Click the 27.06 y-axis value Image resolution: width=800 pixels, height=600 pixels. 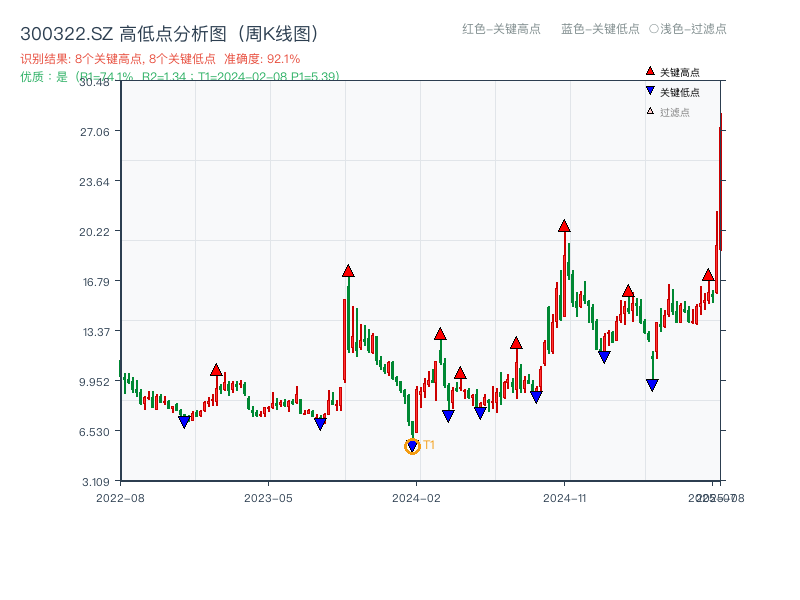(x=95, y=132)
